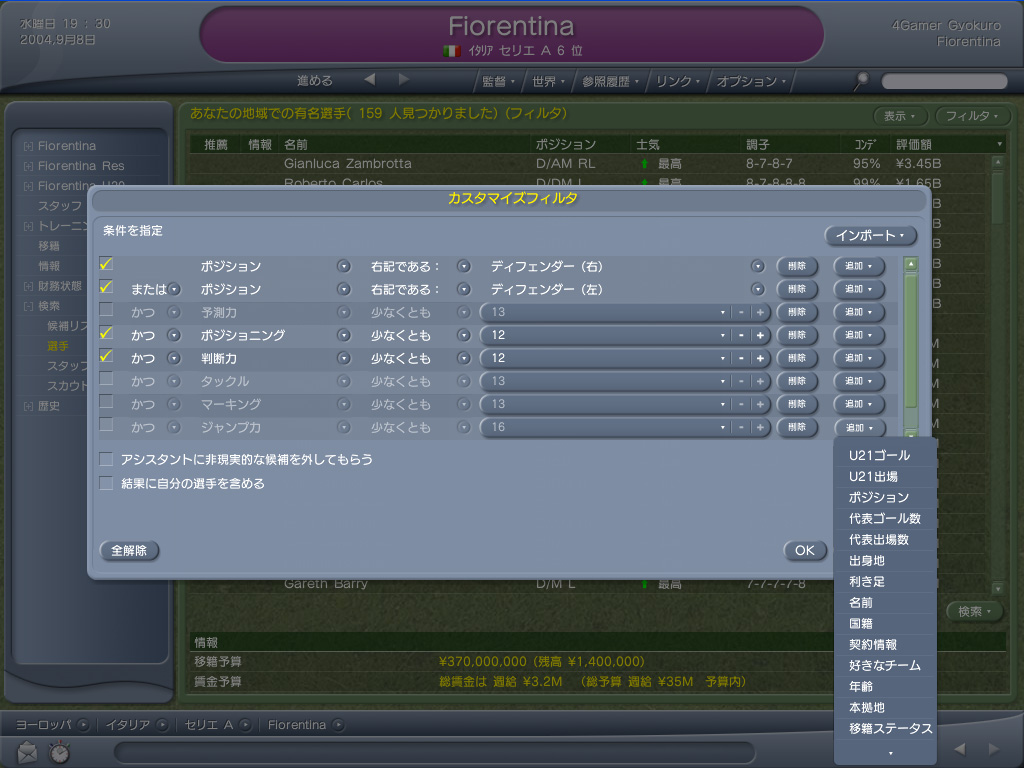Image resolution: width=1024 pixels, height=768 pixels.
Task: Click the scroll-up arrow of filter list
Action: pos(911,264)
